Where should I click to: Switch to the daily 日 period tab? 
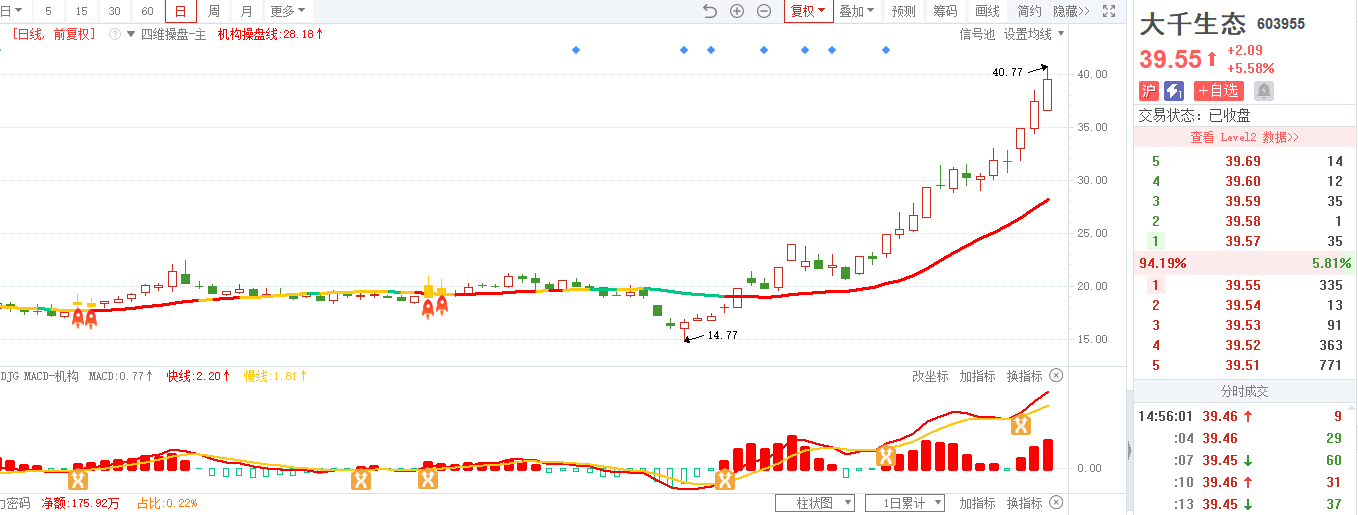tap(180, 11)
